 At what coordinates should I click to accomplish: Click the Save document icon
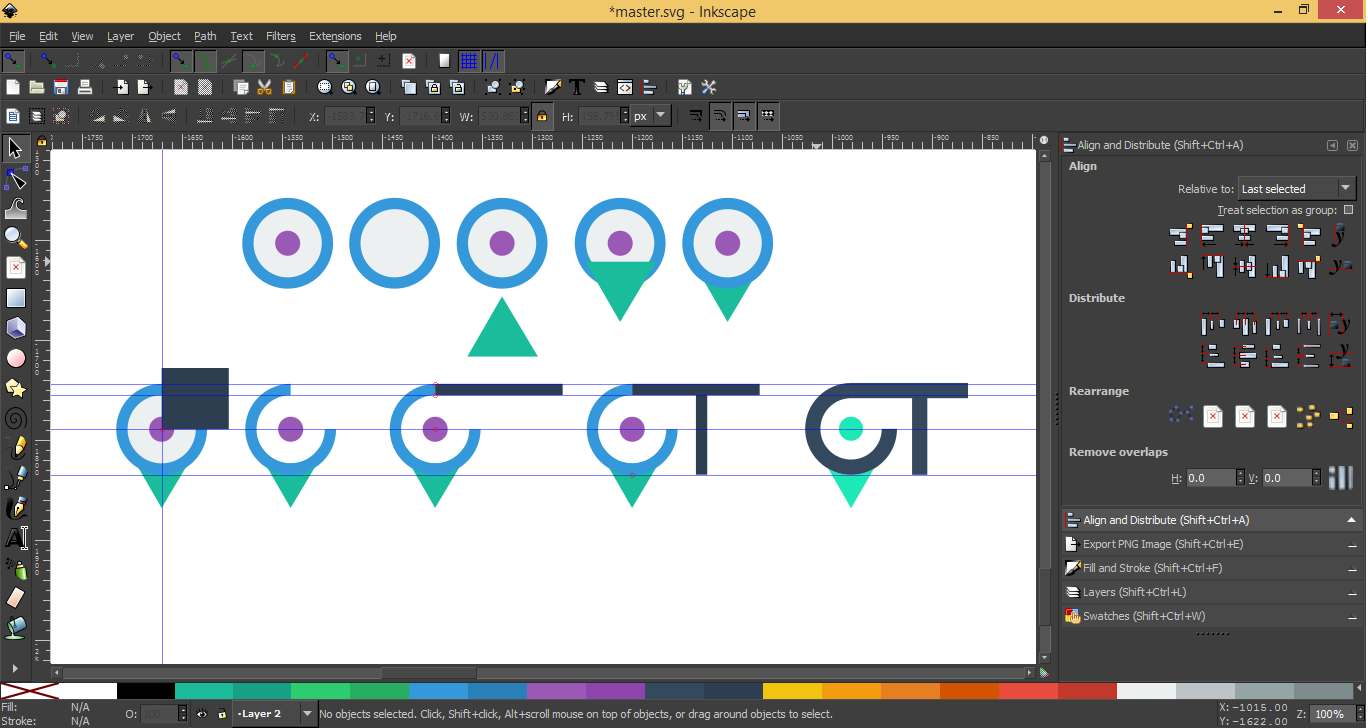click(x=61, y=87)
